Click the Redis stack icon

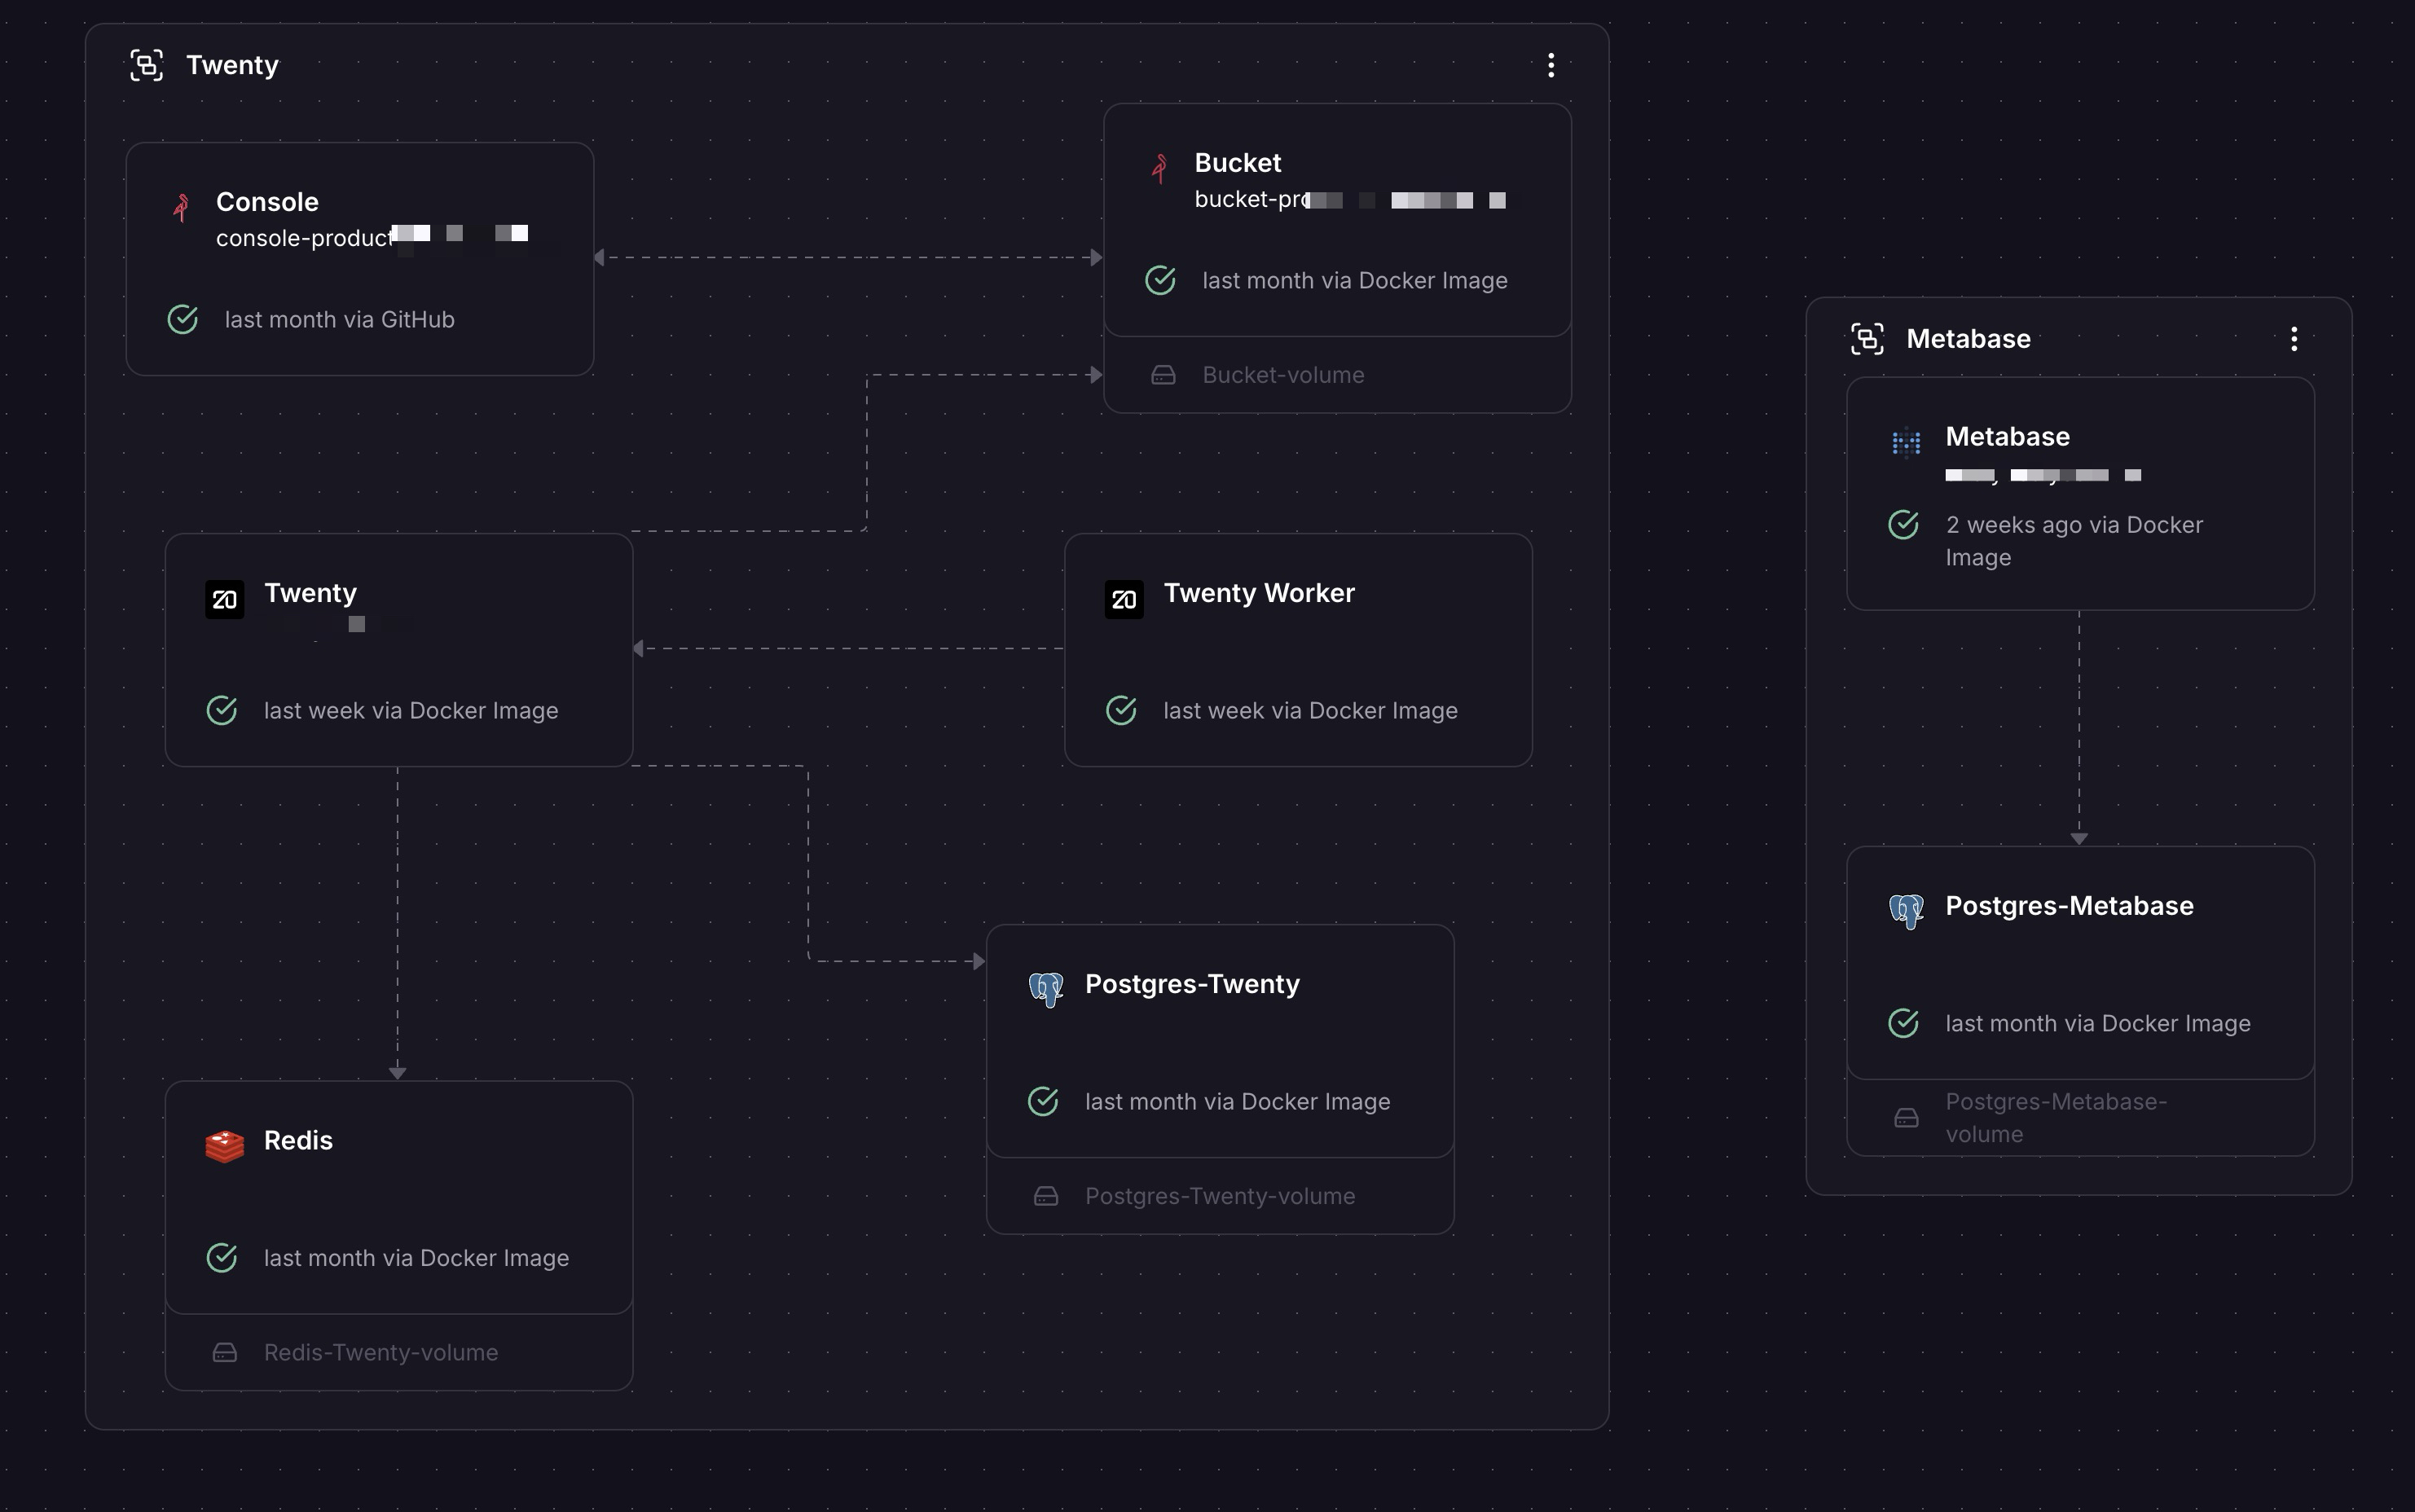[x=224, y=1146]
